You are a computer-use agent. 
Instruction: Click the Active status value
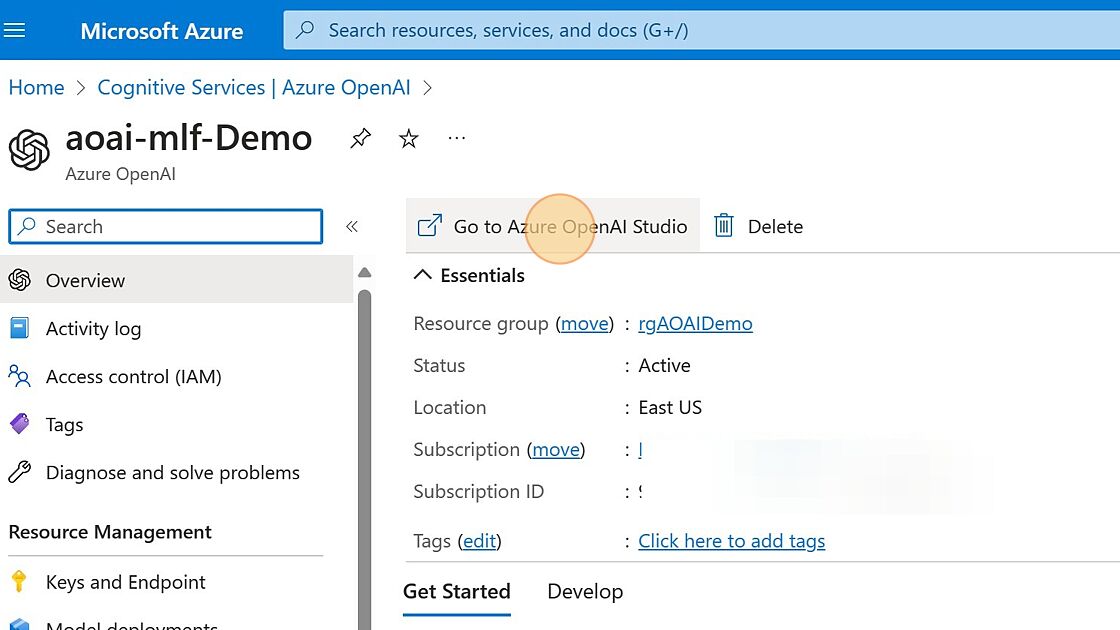(x=664, y=366)
